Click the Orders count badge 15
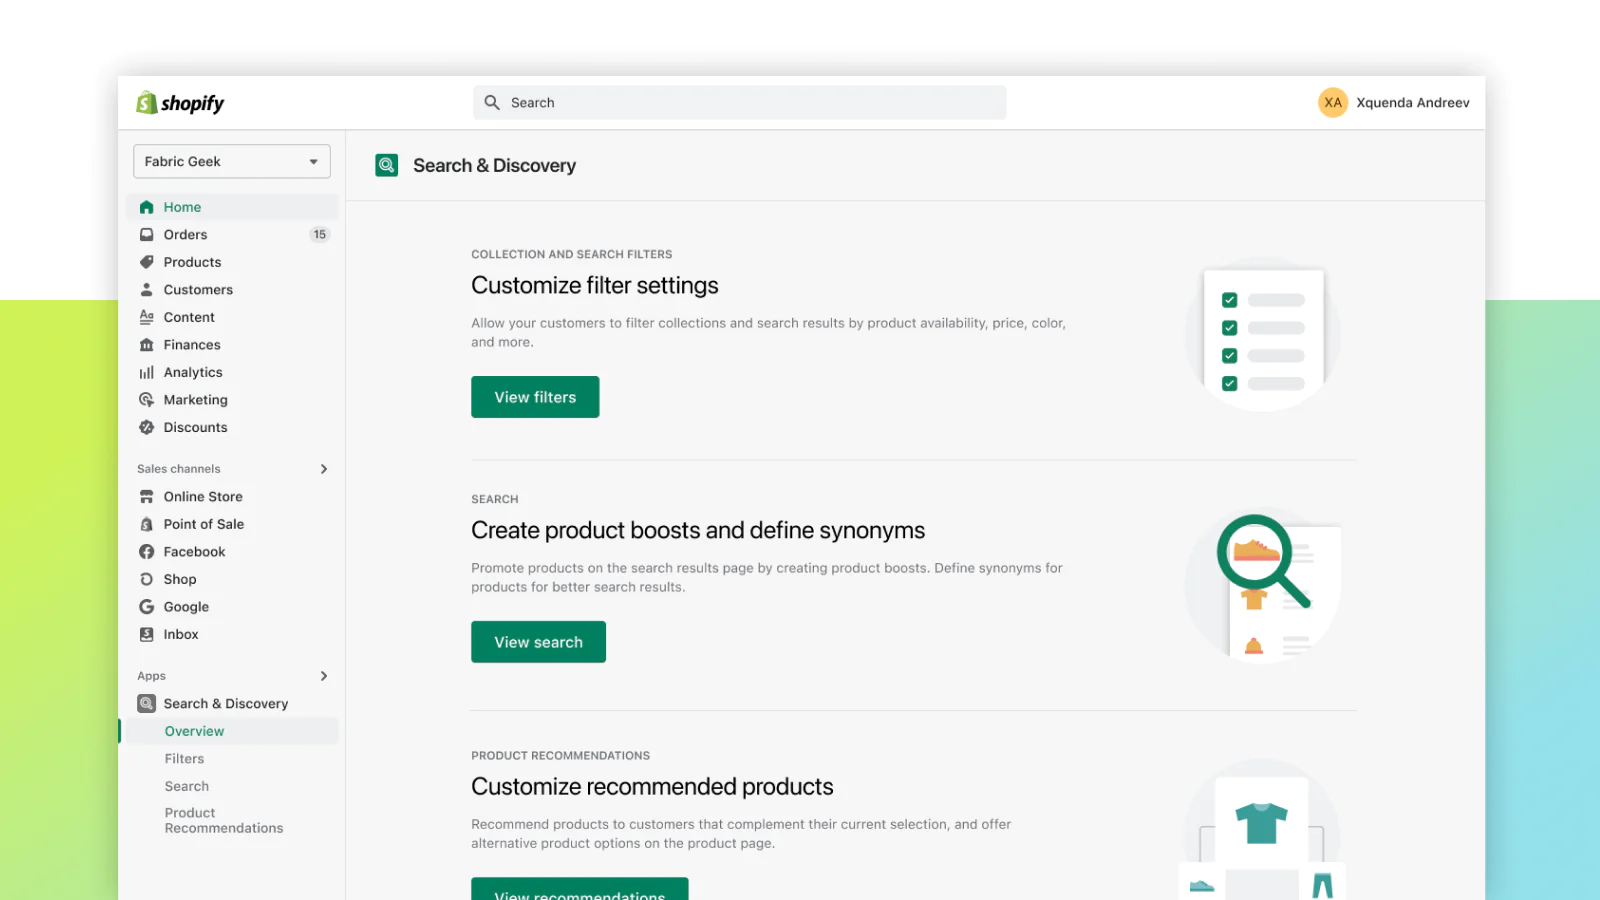The height and width of the screenshot is (900, 1600). 319,234
